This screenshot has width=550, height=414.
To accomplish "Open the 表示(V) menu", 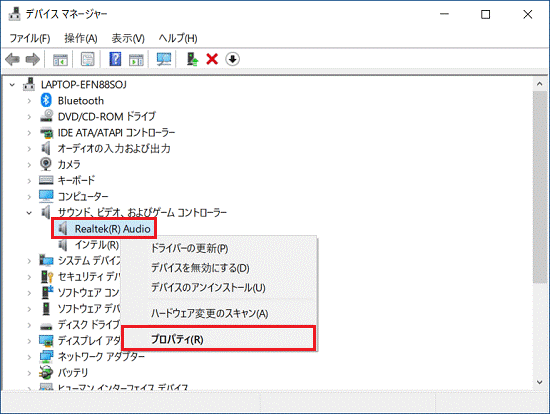I will pyautogui.click(x=128, y=38).
